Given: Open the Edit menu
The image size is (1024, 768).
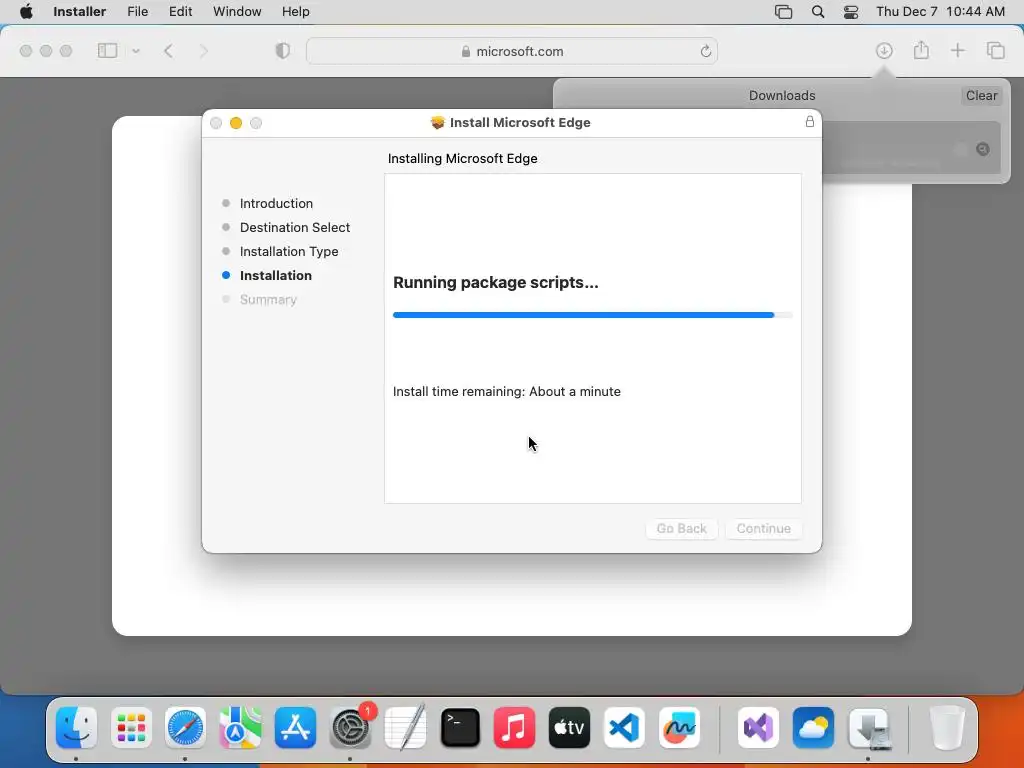Looking at the screenshot, I should pyautogui.click(x=180, y=12).
